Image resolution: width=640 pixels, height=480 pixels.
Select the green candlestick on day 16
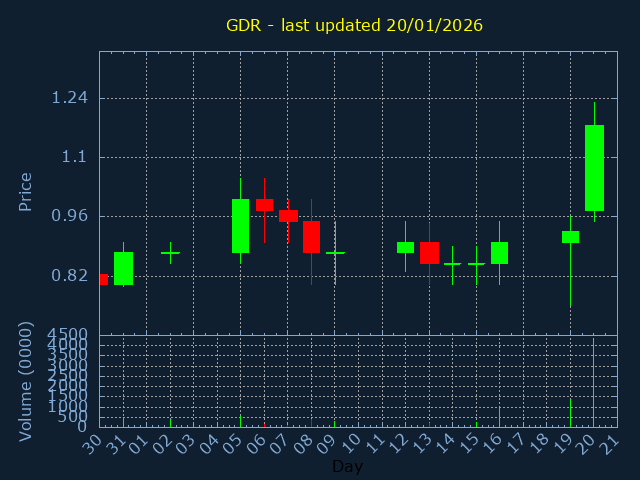tap(499, 253)
